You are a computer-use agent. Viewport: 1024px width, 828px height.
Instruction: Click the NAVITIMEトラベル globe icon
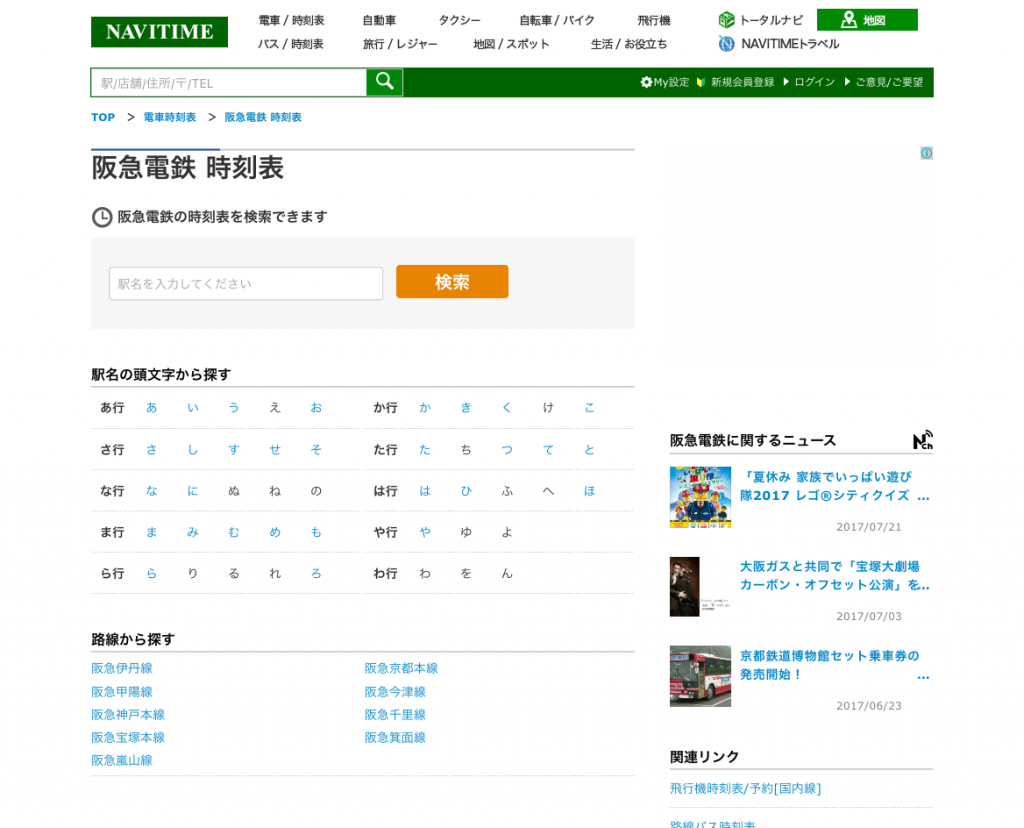pyautogui.click(x=726, y=44)
